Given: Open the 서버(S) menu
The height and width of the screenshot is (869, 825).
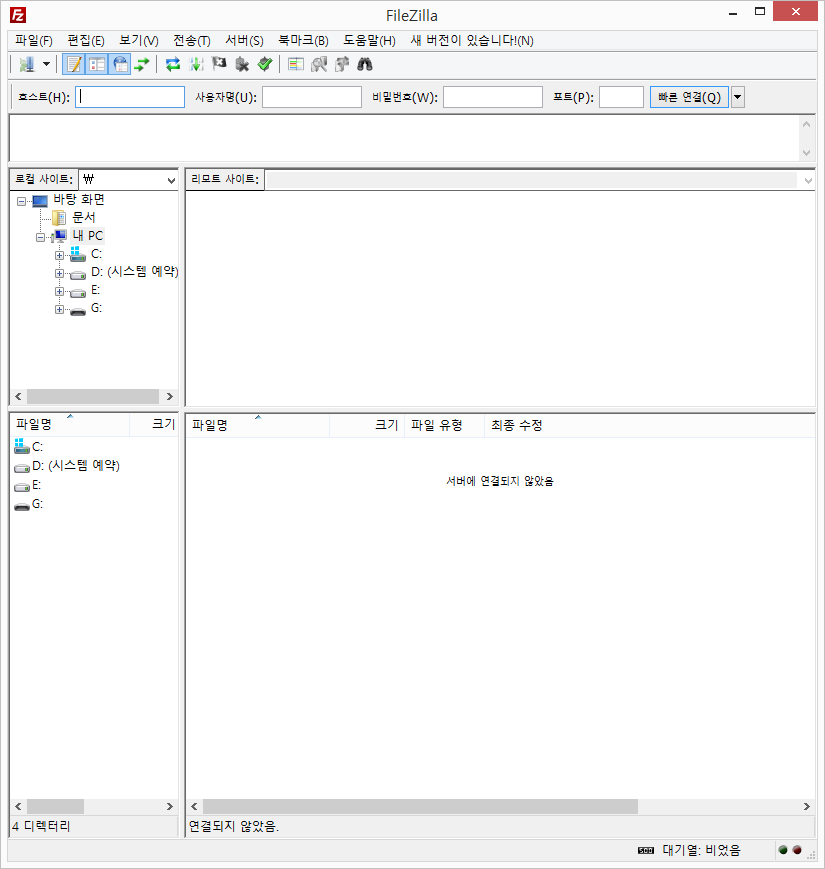Looking at the screenshot, I should click(244, 40).
